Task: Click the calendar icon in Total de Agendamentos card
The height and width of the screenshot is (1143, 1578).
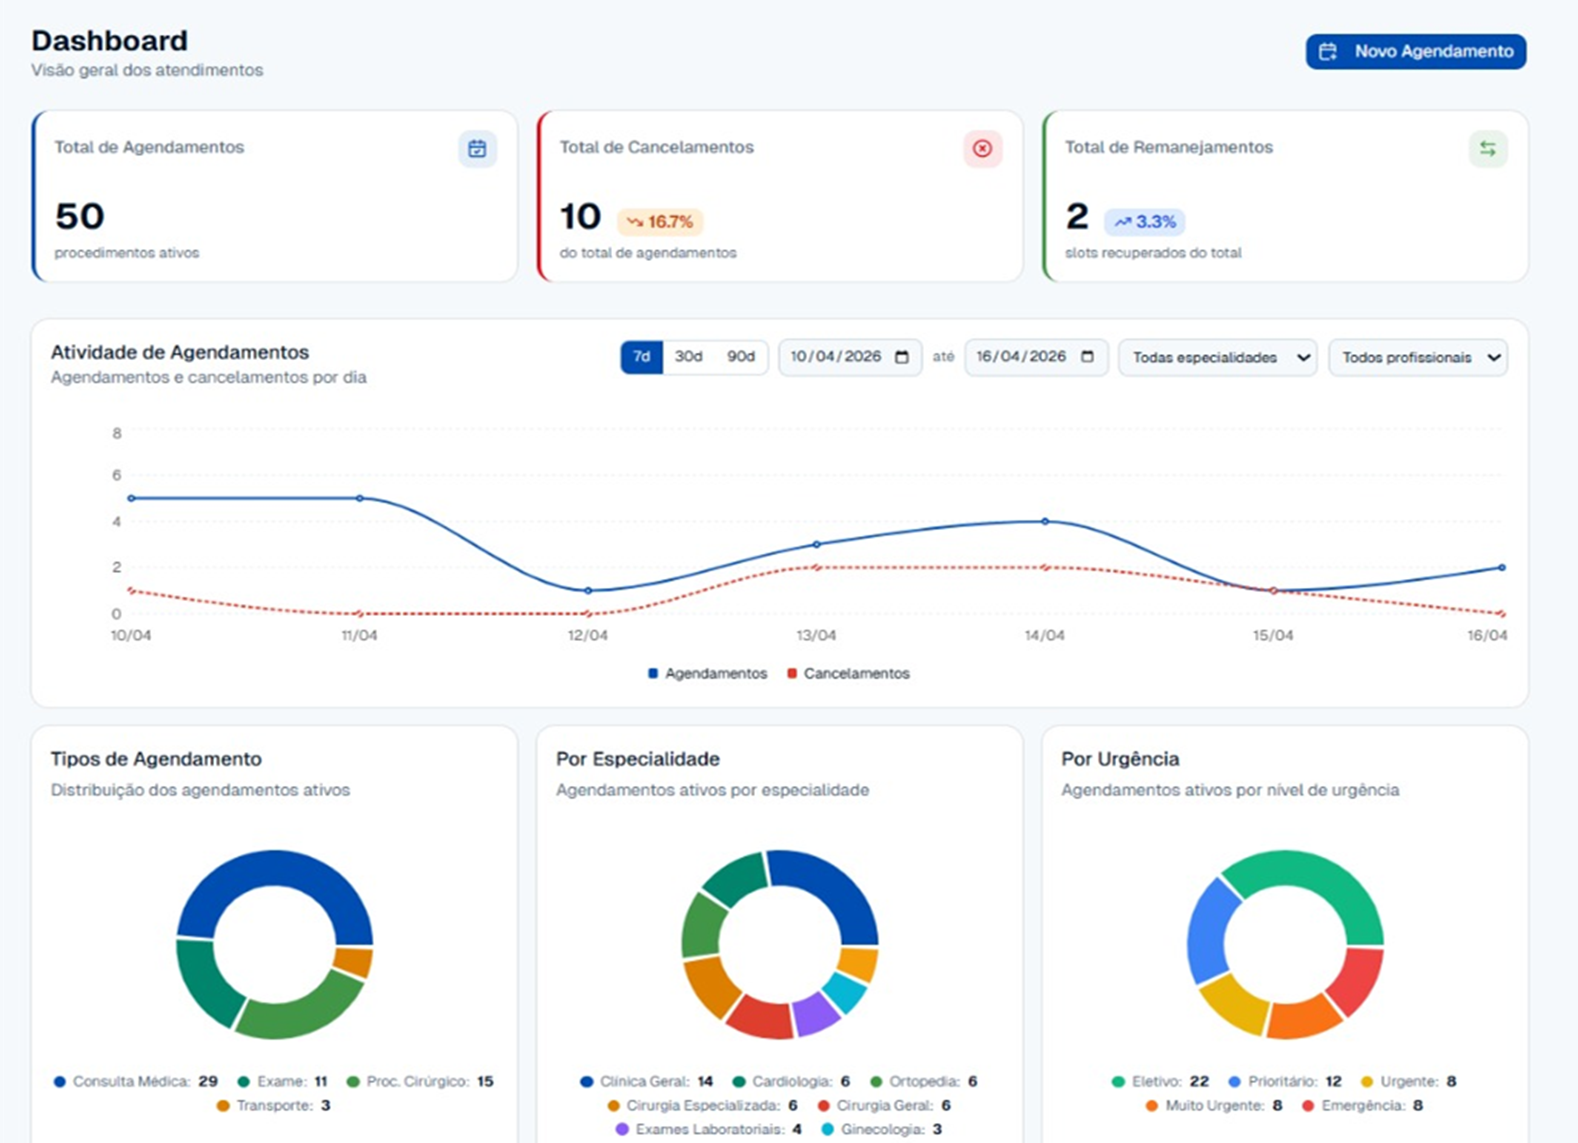Action: (477, 149)
